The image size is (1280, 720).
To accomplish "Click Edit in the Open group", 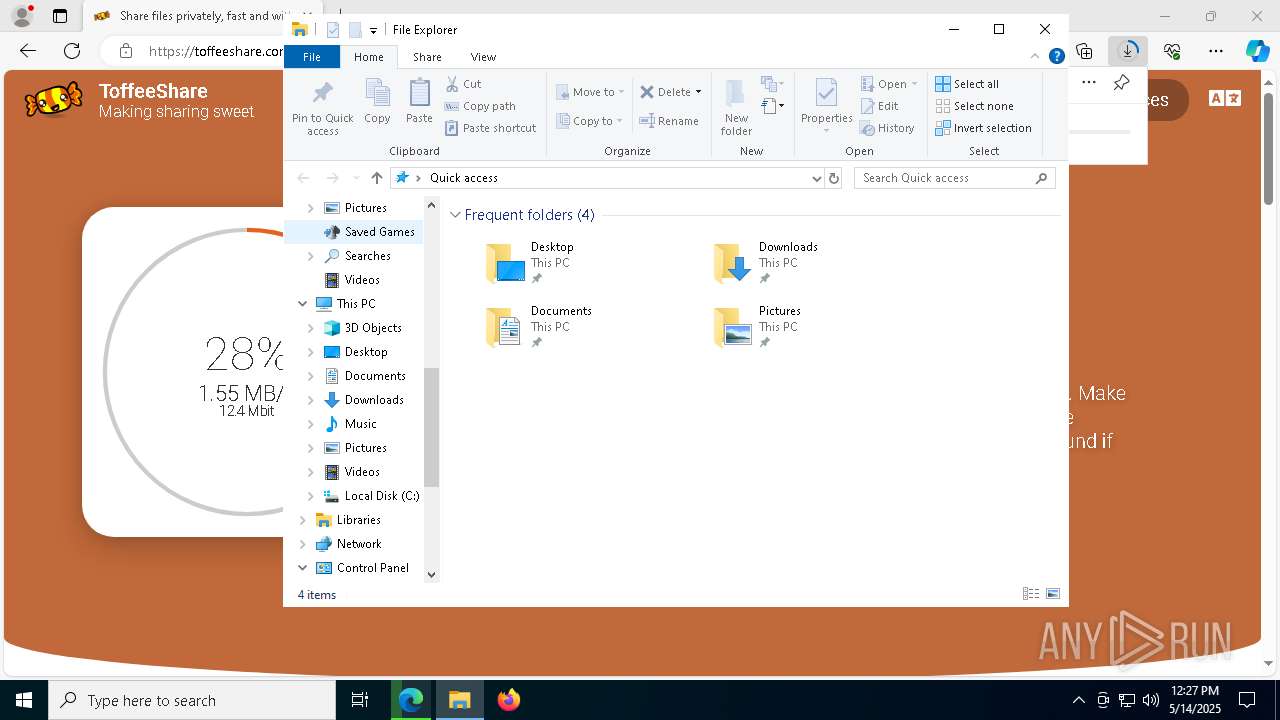I will 880,106.
